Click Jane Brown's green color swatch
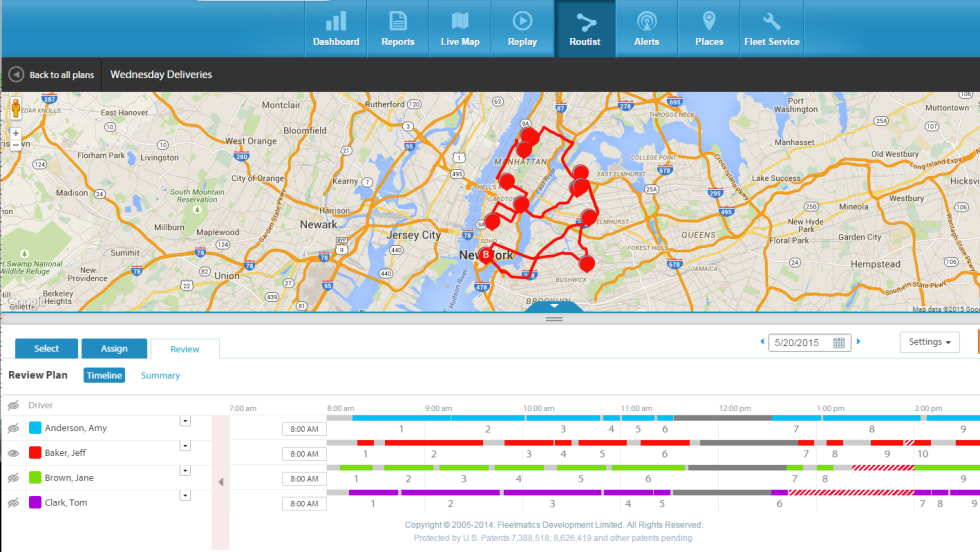Image resolution: width=980 pixels, height=552 pixels. [x=35, y=478]
